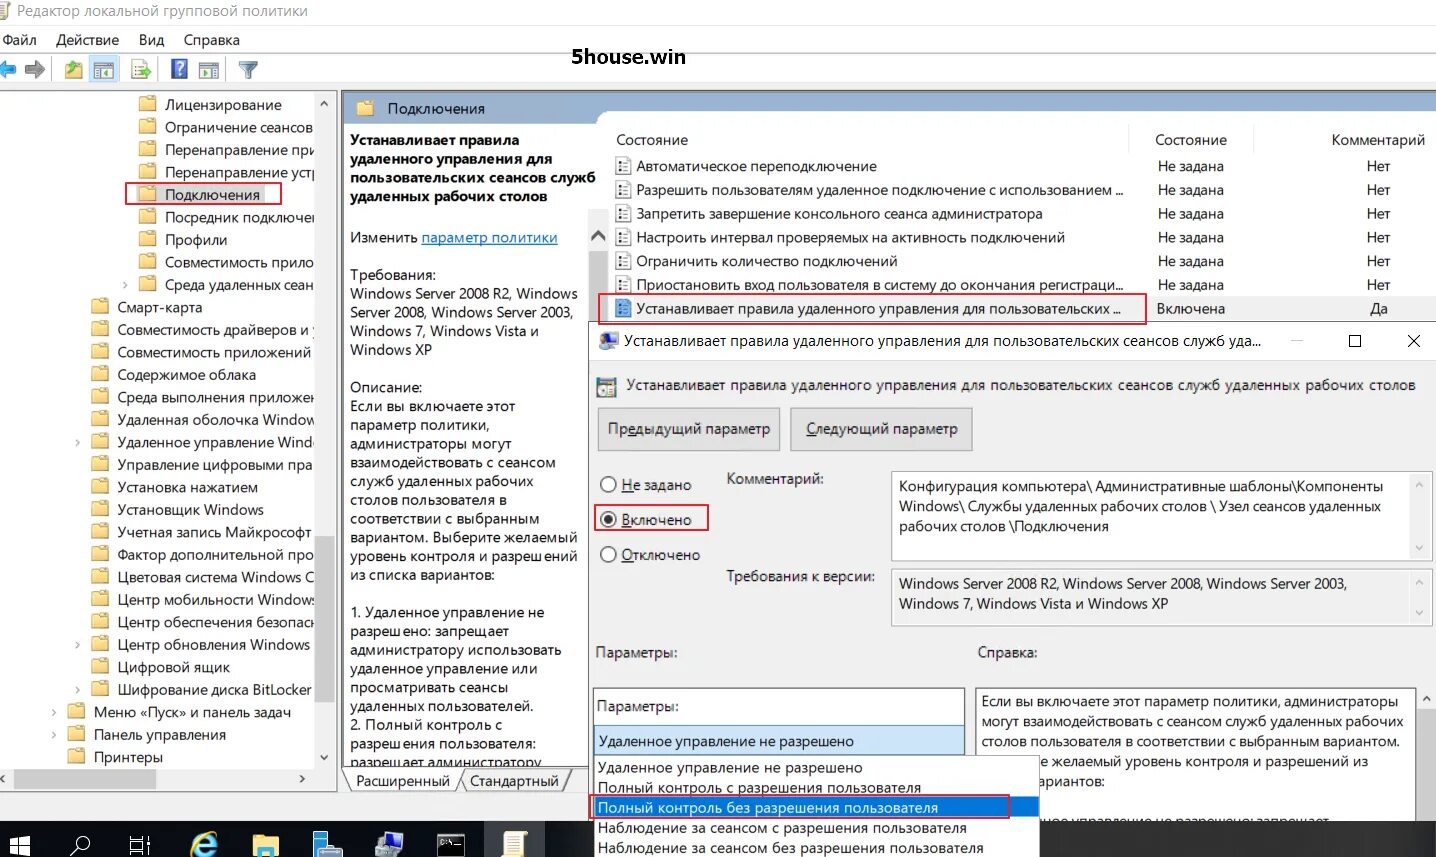Select the 'Включено' radio button
This screenshot has width=1436, height=857.
608,519
